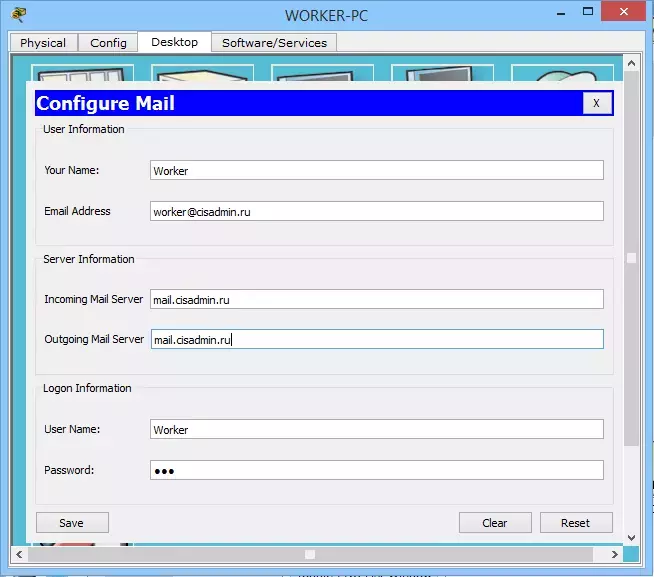The height and width of the screenshot is (577, 654).
Task: Click the Packet Tracer icon in the title bar
Action: point(18,15)
